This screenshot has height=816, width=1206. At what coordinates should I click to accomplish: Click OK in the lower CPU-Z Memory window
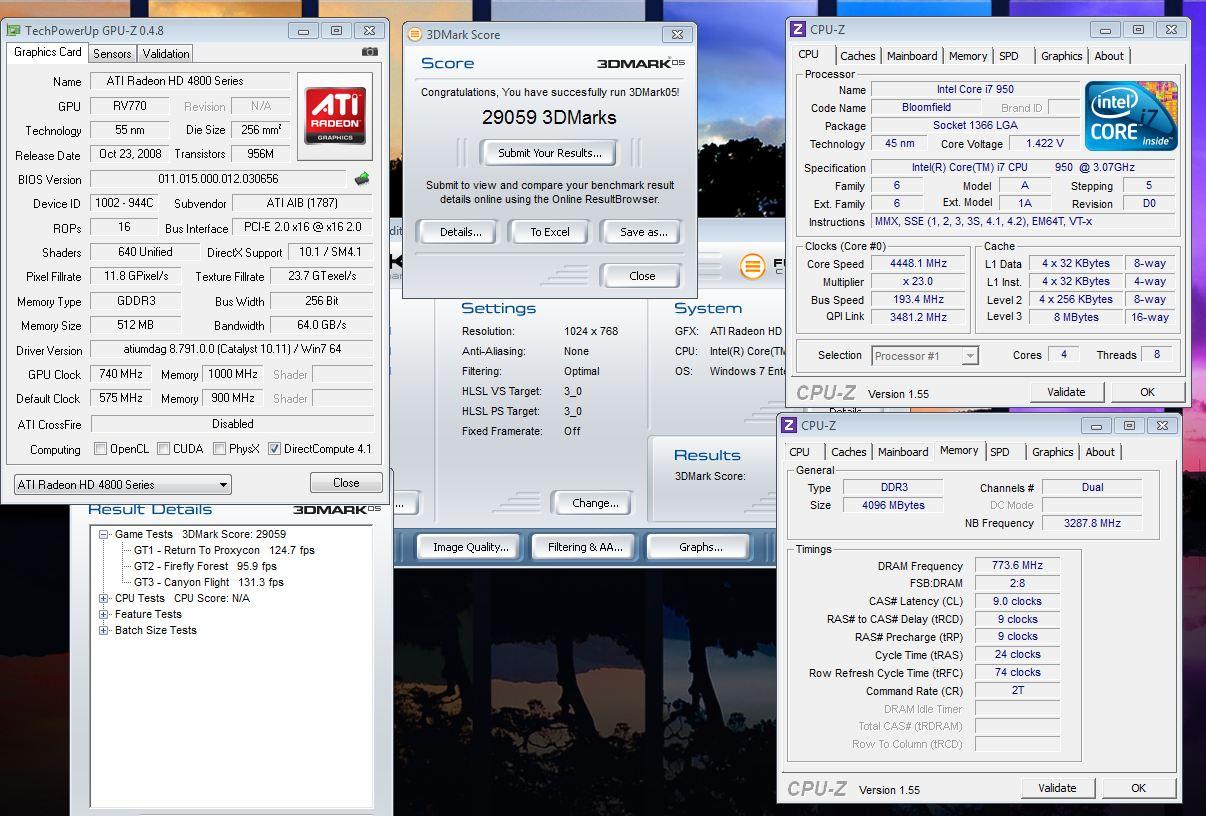(1138, 788)
